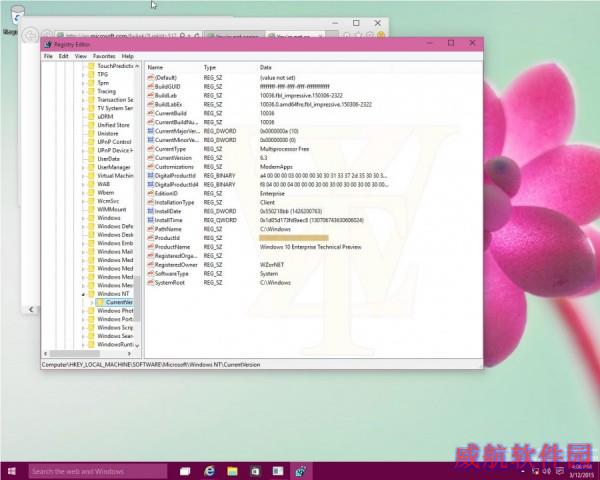Select the SystemRoot value icon
600x480 pixels.
(150, 282)
